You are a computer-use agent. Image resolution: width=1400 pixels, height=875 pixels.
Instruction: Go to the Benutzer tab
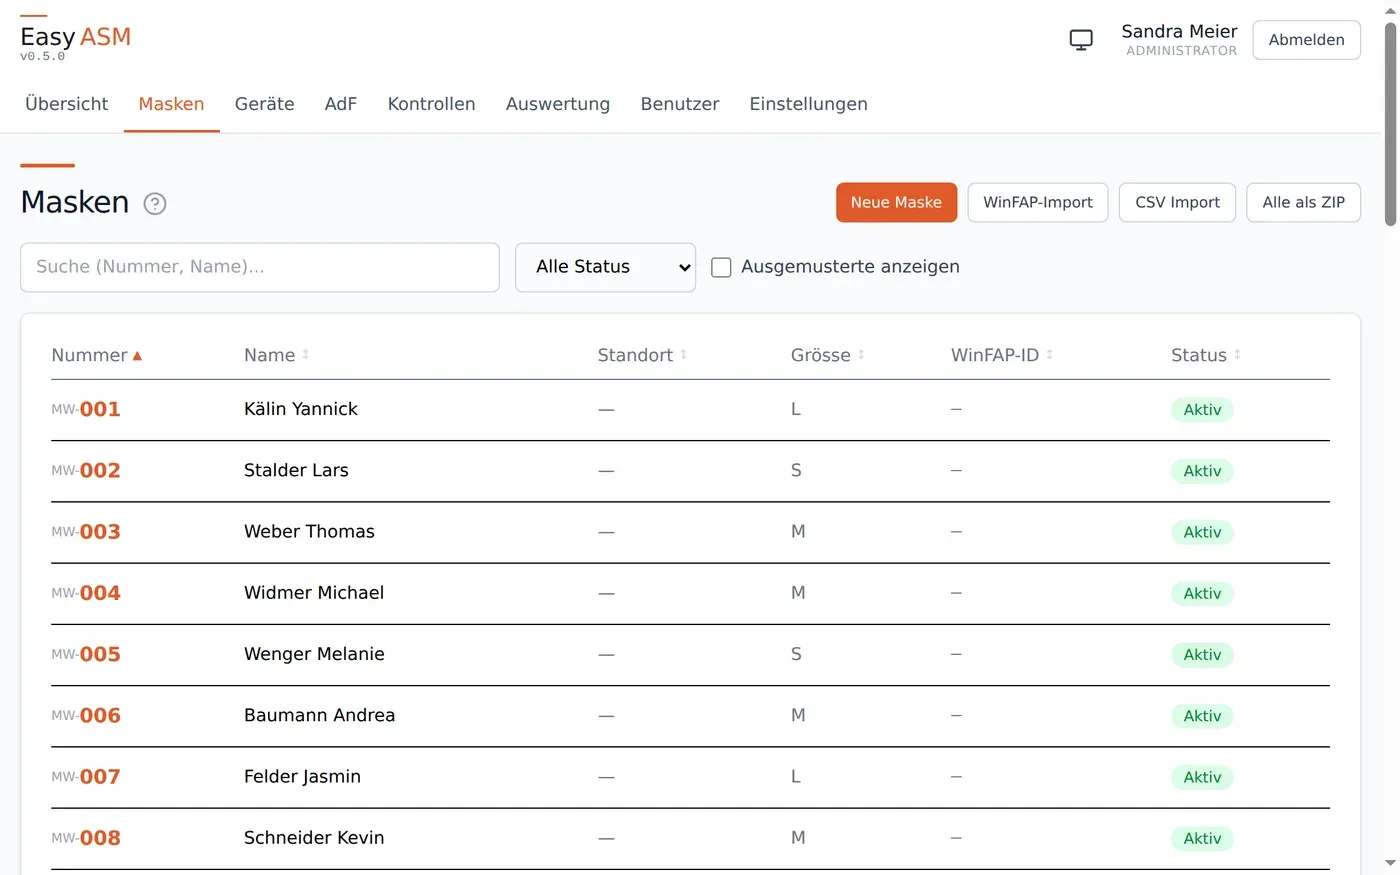pyautogui.click(x=680, y=104)
